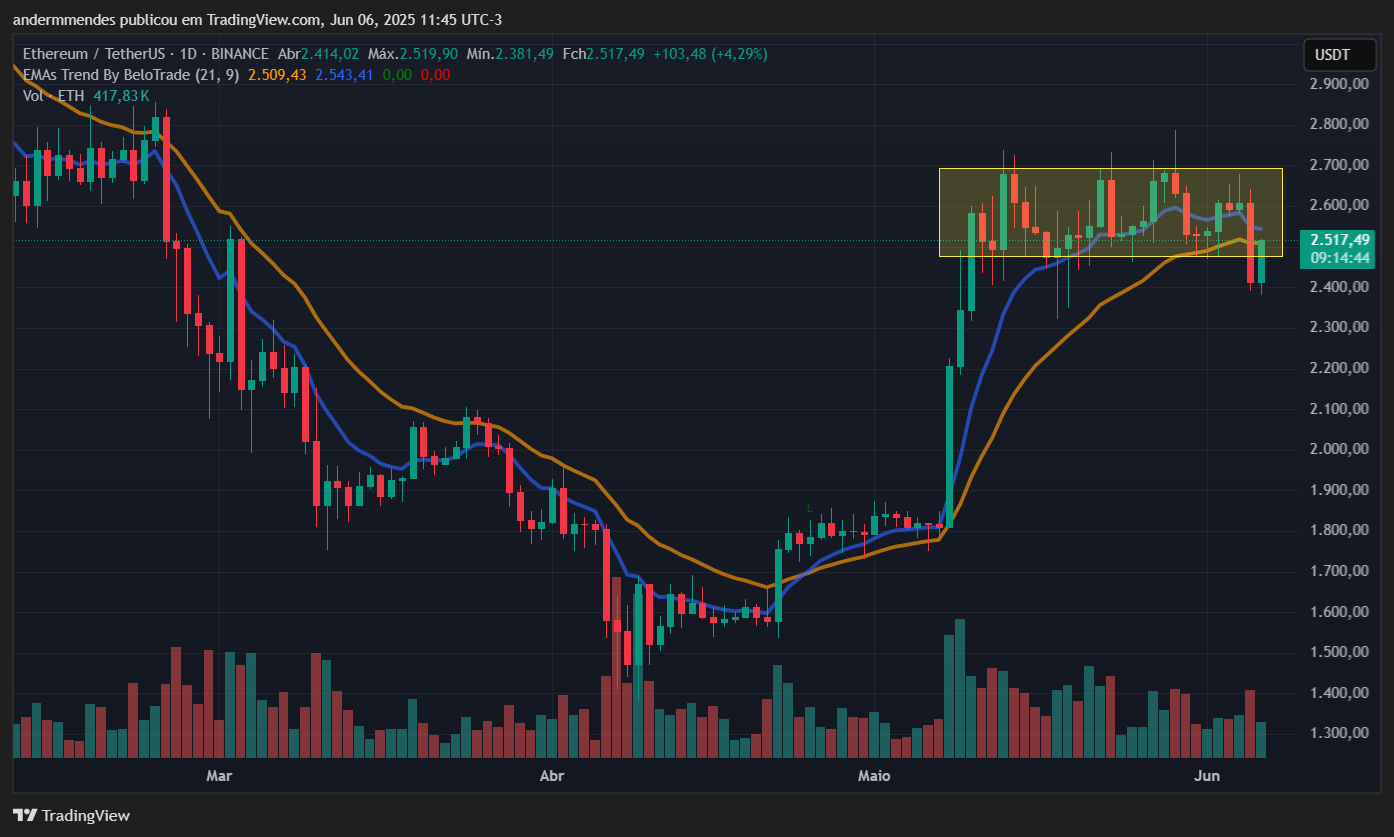This screenshot has height=837, width=1394.
Task: Click the Vol · ETH indicator label
Action: click(52, 96)
